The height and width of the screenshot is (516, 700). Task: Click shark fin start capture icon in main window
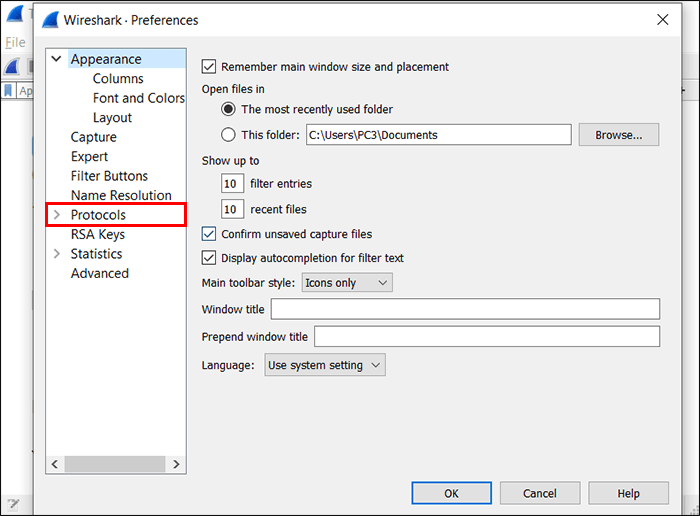tap(12, 67)
